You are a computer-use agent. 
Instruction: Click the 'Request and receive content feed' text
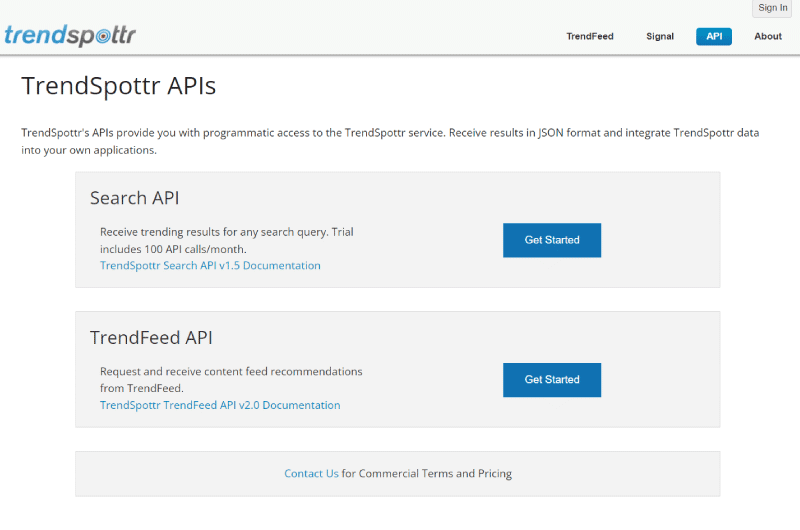231,371
